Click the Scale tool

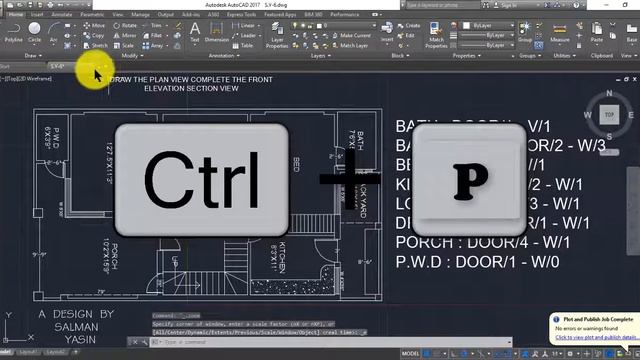(x=124, y=46)
